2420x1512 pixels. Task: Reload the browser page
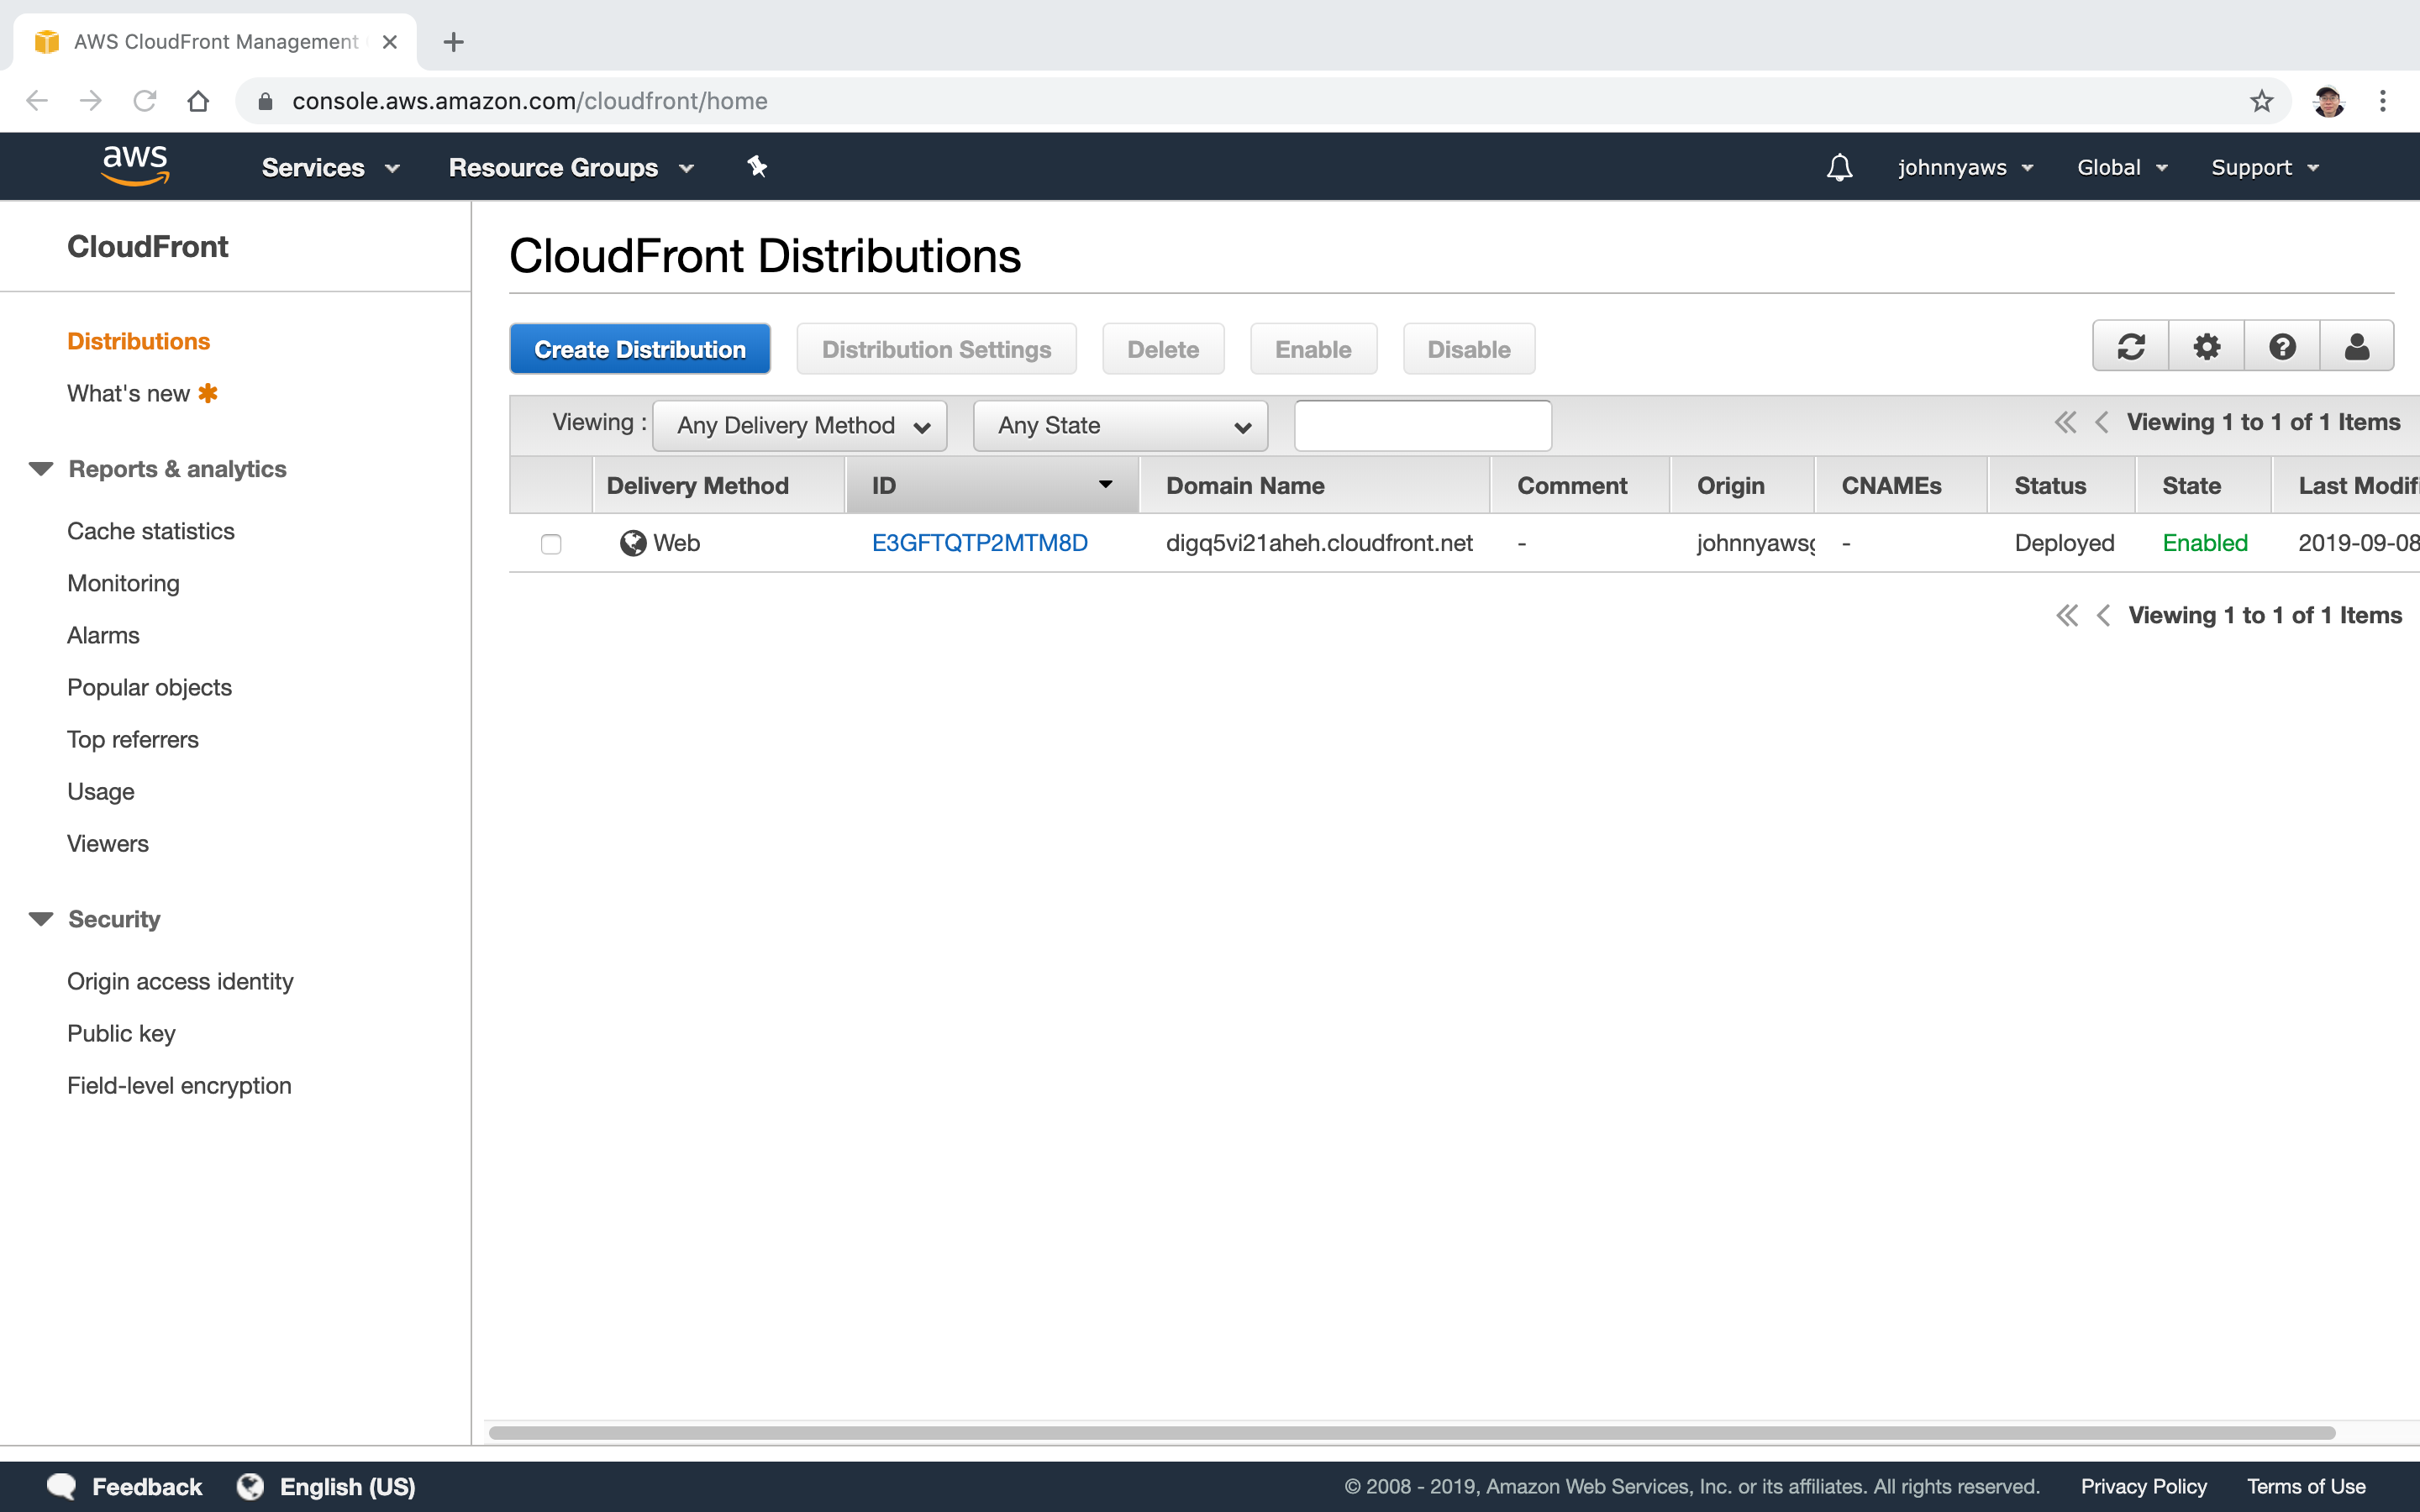coord(145,101)
